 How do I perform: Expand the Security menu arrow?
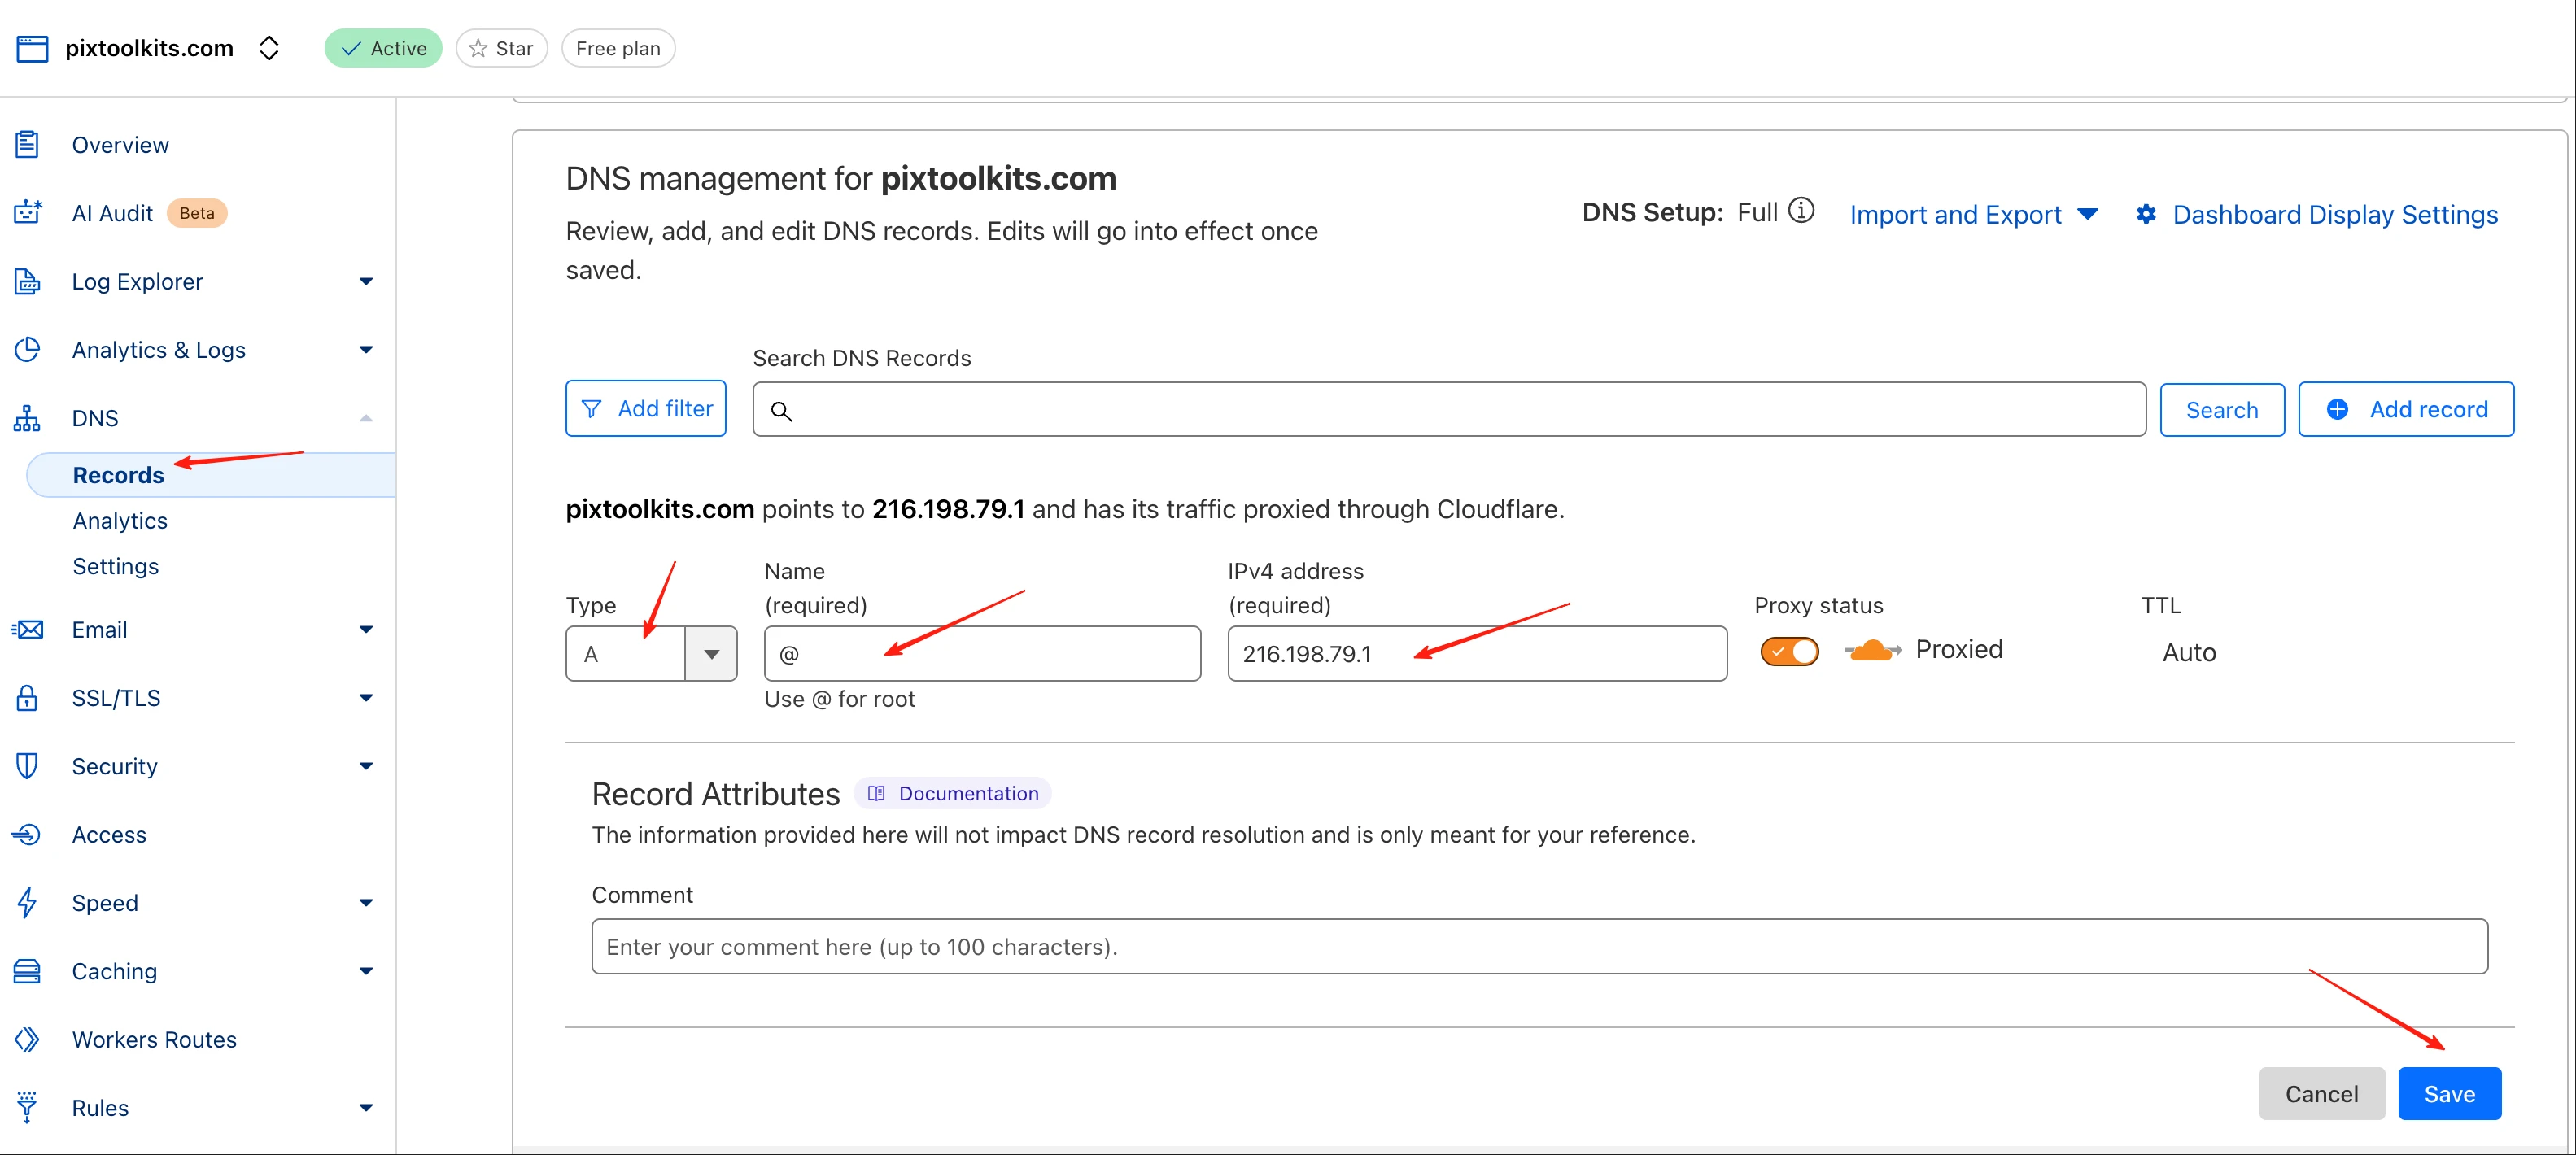[x=366, y=766]
